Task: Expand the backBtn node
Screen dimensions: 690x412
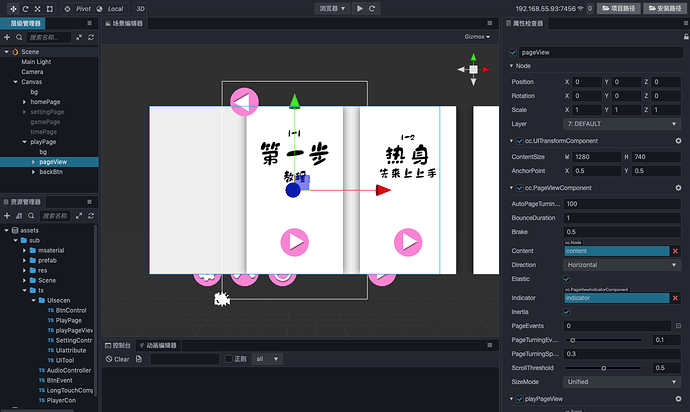Action: click(33, 172)
